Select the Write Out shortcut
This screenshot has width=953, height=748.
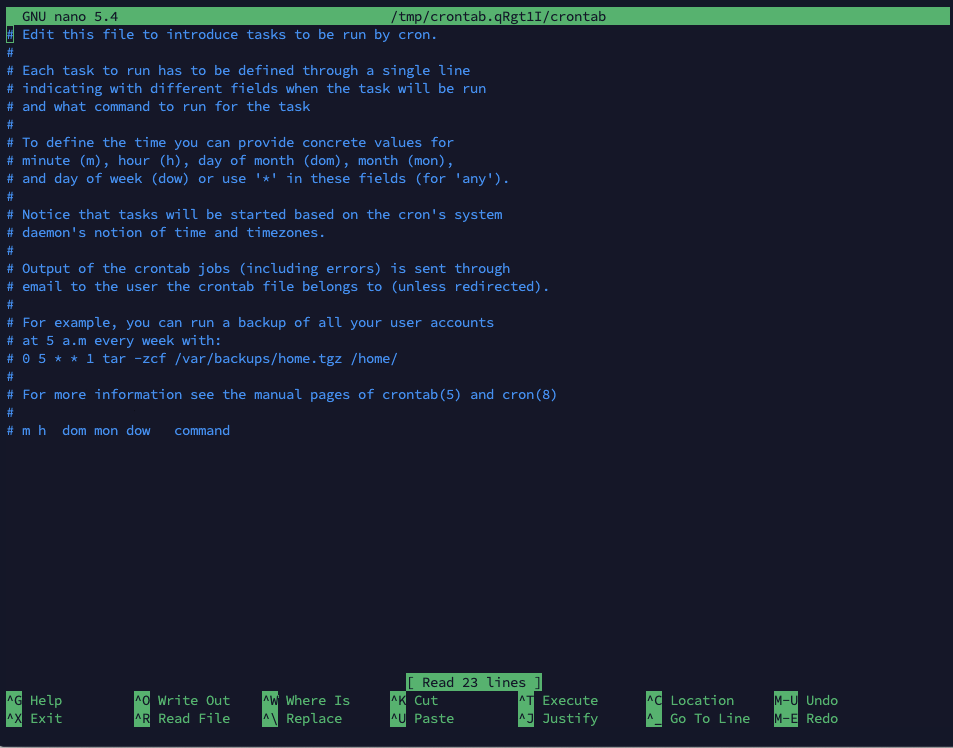point(193,701)
